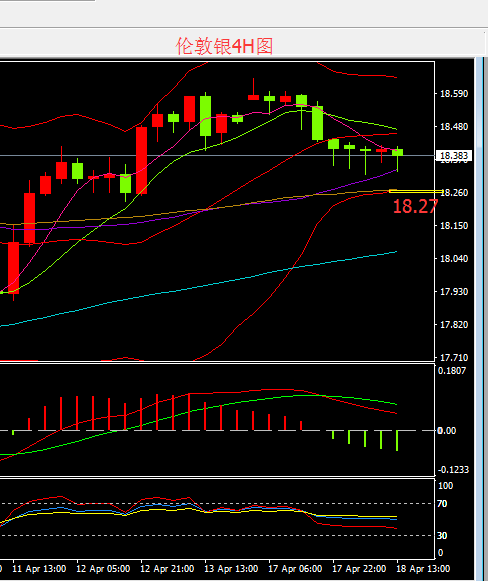Image resolution: width=488 pixels, height=581 pixels.
Task: Click the chart title 伦敦银4H图
Action: point(224,46)
